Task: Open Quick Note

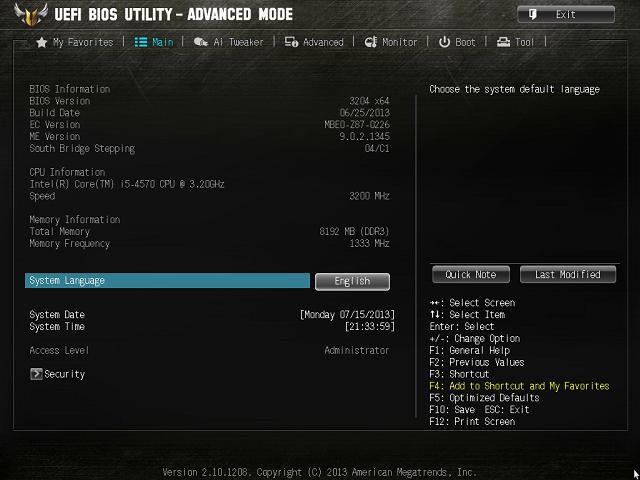Action: click(471, 275)
